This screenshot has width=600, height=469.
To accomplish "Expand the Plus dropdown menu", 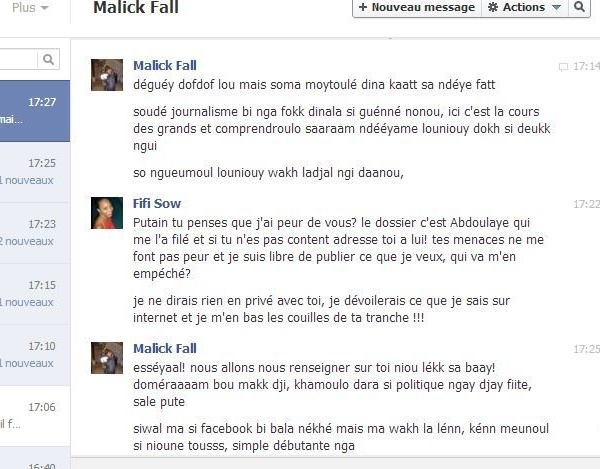I will pos(30,8).
